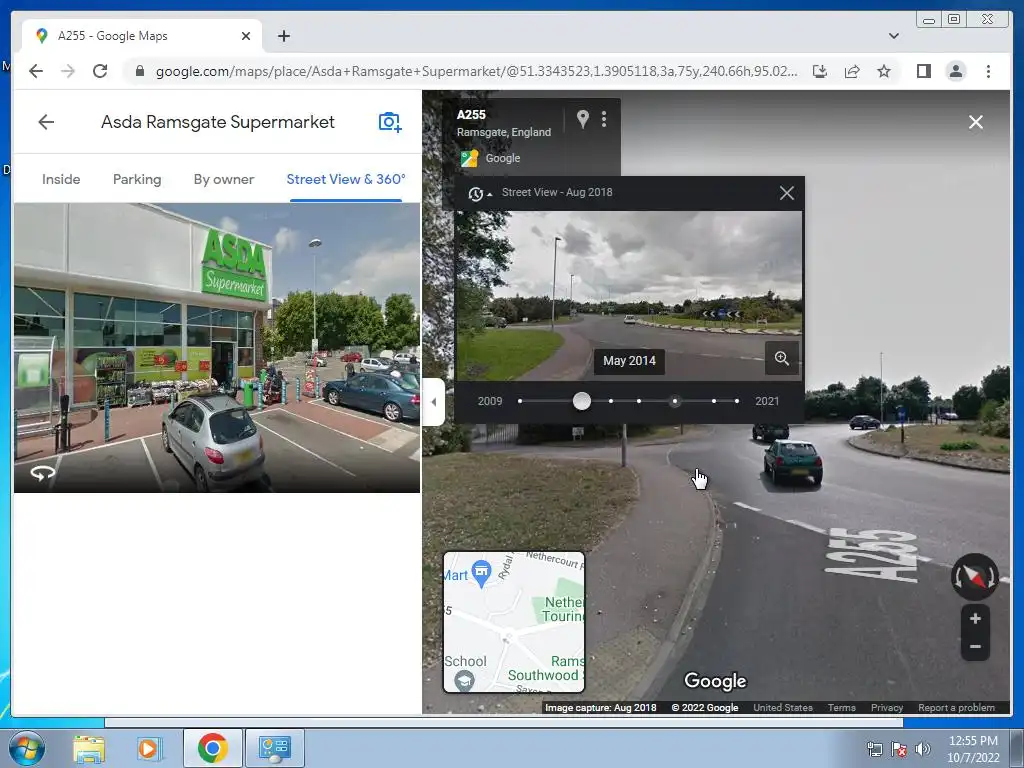
Task: Click the Chrome taskbar icon
Action: pos(212,748)
